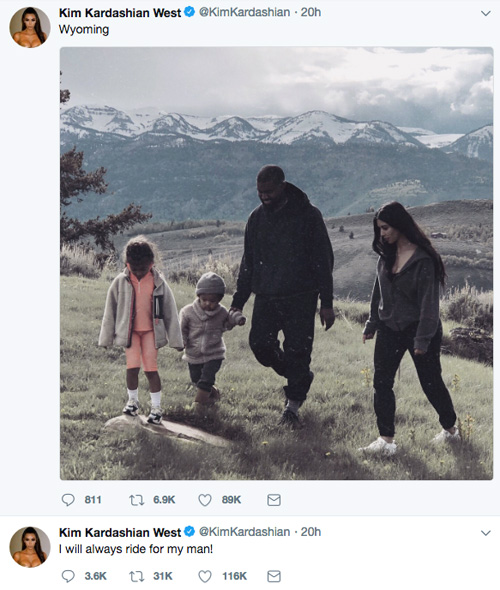
Task: Open 20h timestamp of second tweet
Action: [311, 532]
